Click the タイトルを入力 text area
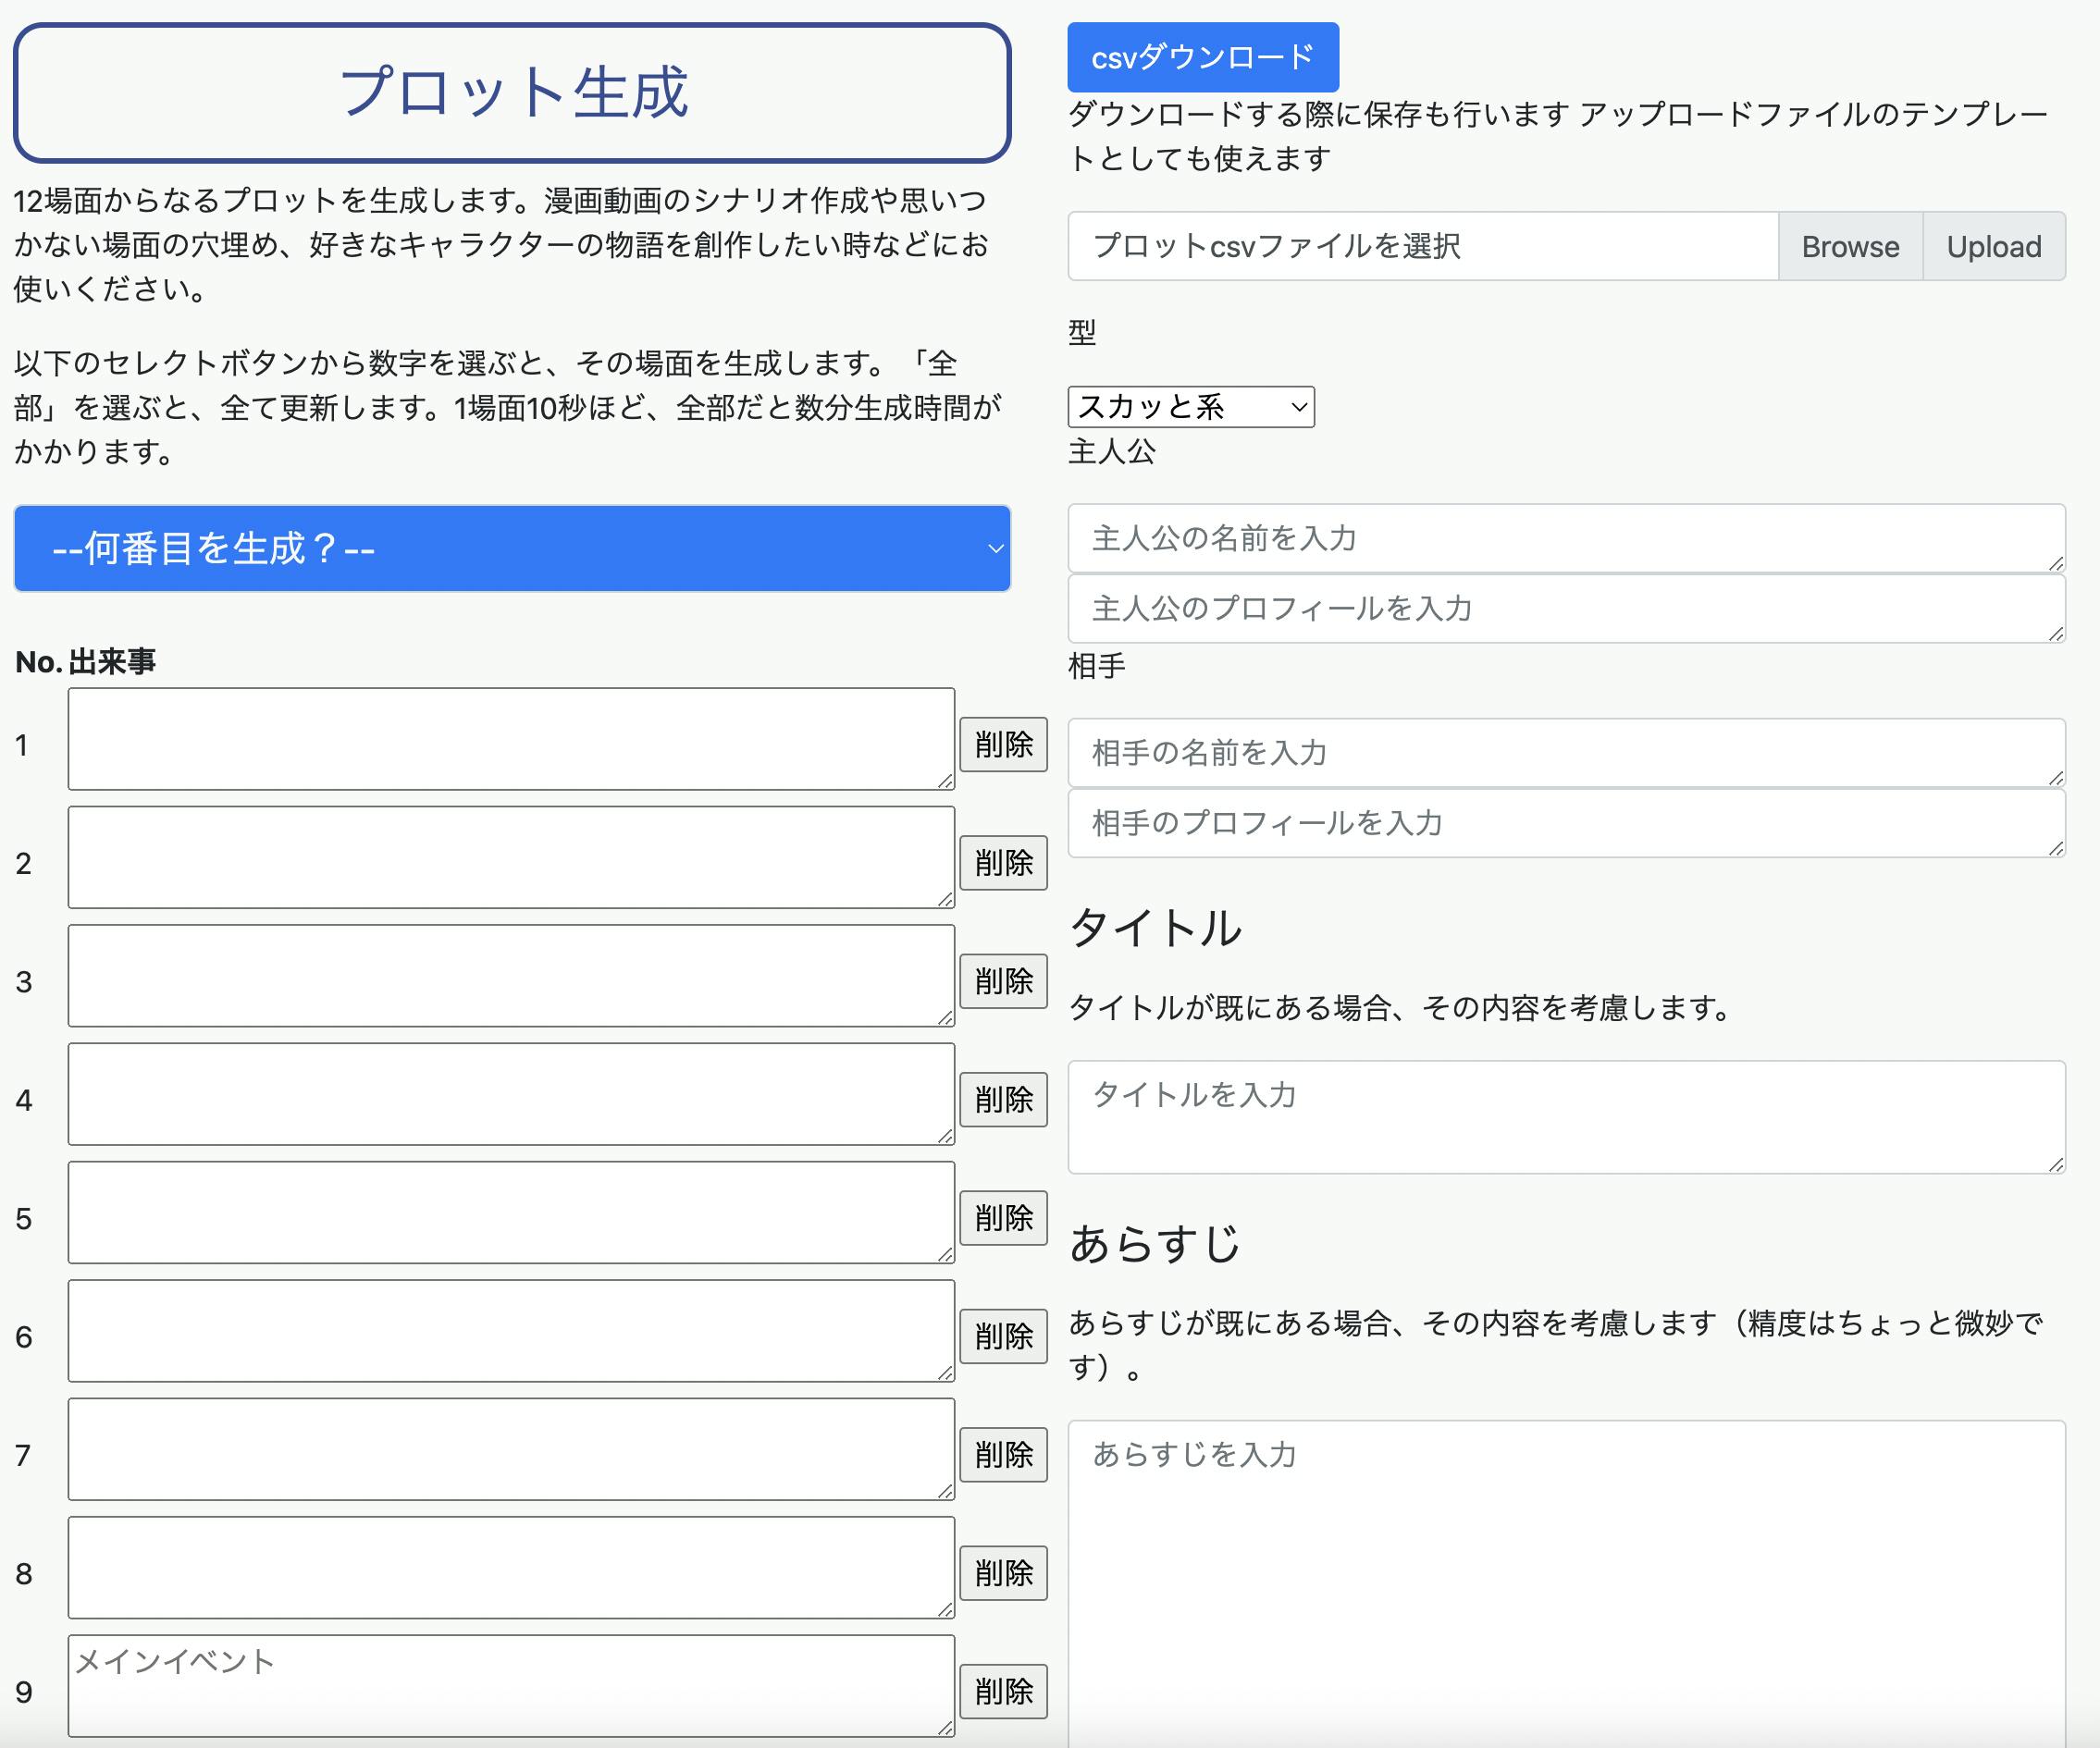The width and height of the screenshot is (2100, 1748). tap(1565, 1116)
